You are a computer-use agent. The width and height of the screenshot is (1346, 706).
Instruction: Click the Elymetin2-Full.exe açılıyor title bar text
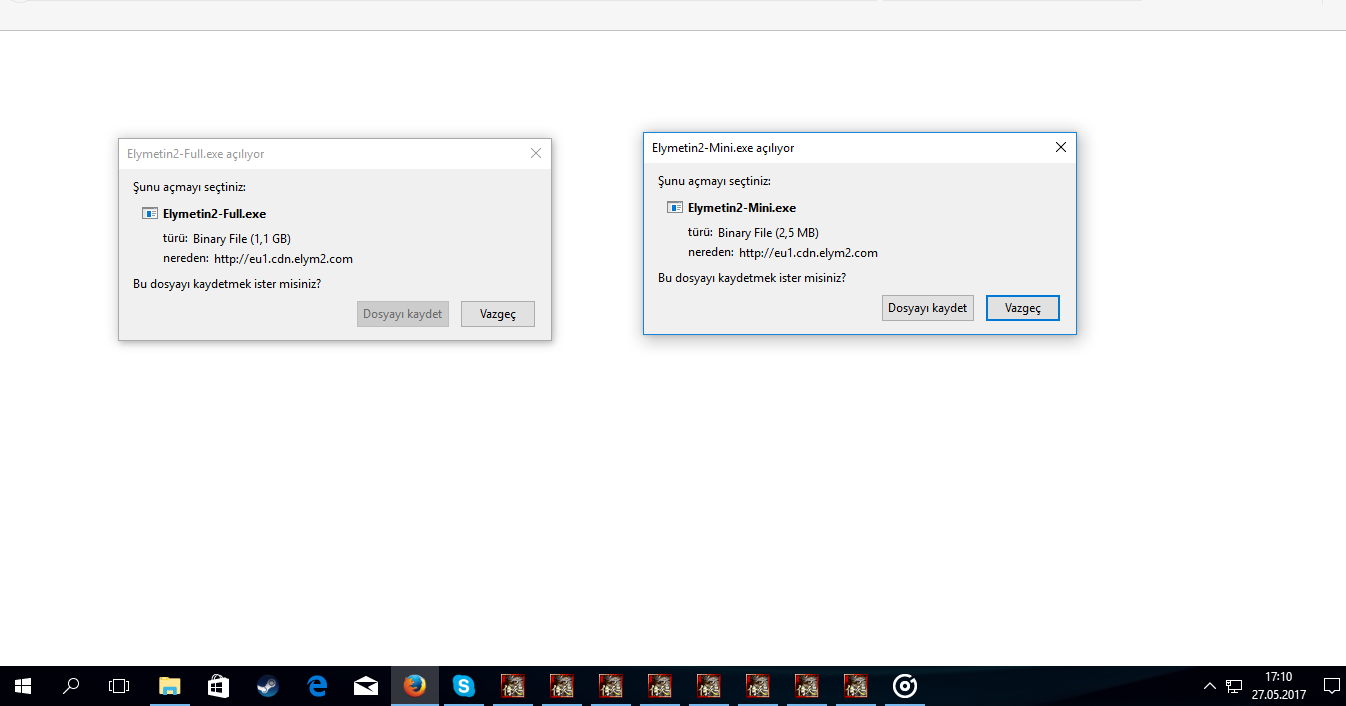point(196,153)
